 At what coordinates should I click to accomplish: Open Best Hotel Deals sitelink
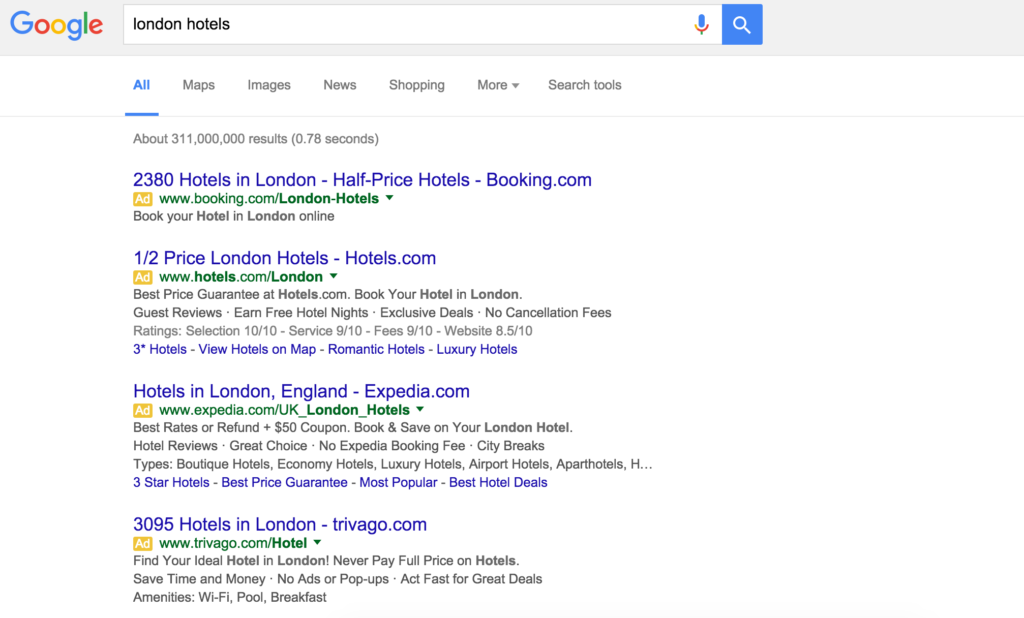498,483
